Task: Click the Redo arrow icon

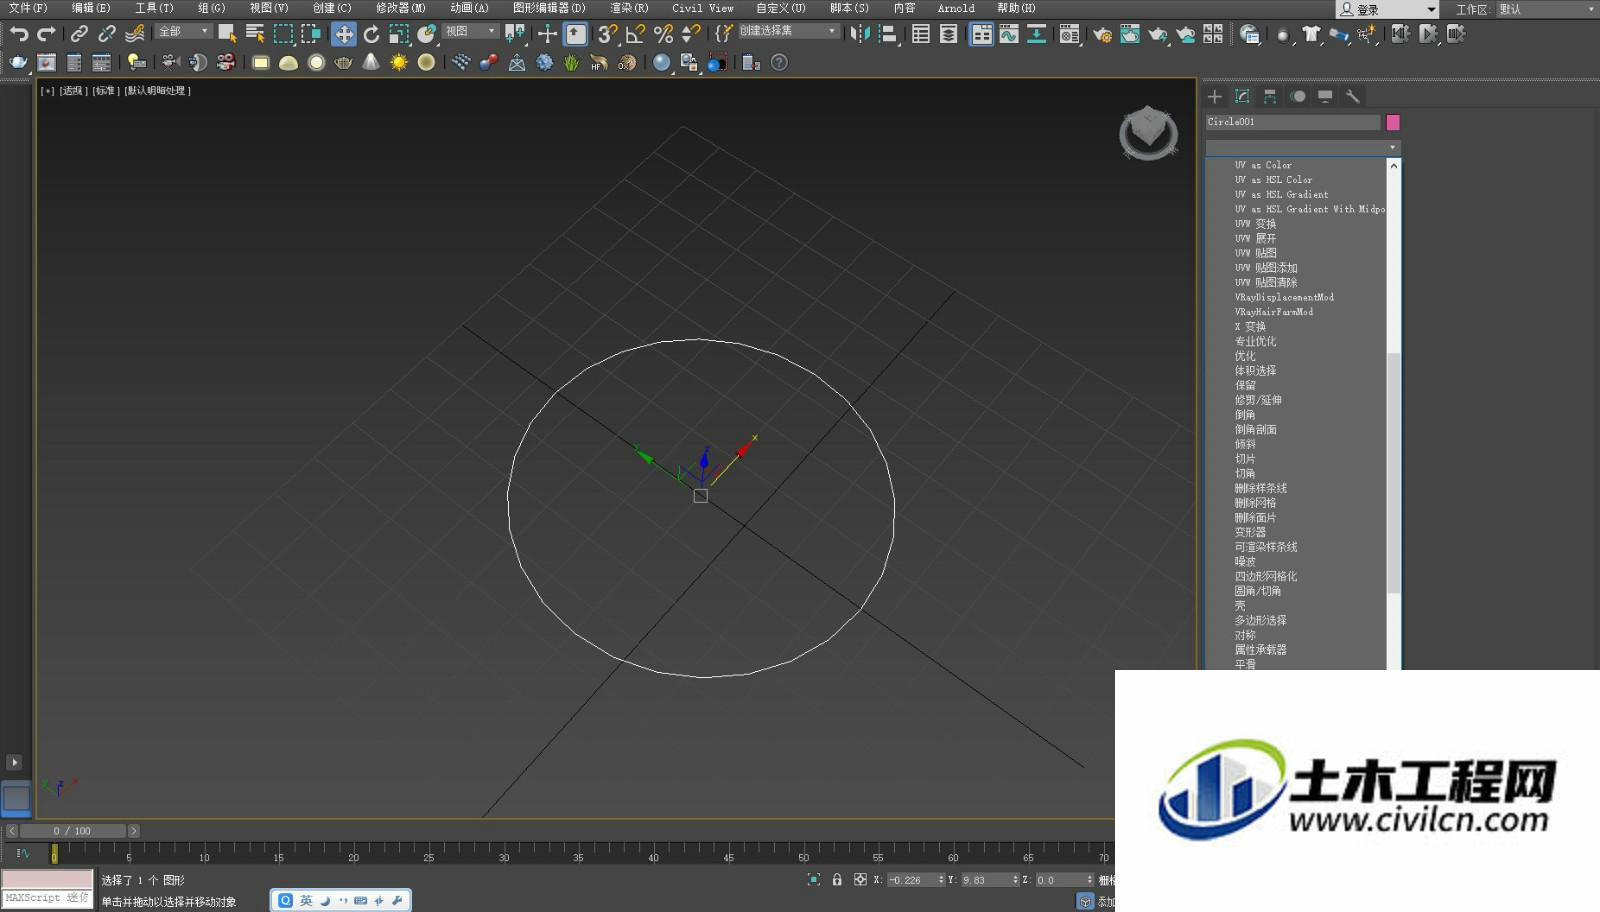Action: [x=45, y=34]
